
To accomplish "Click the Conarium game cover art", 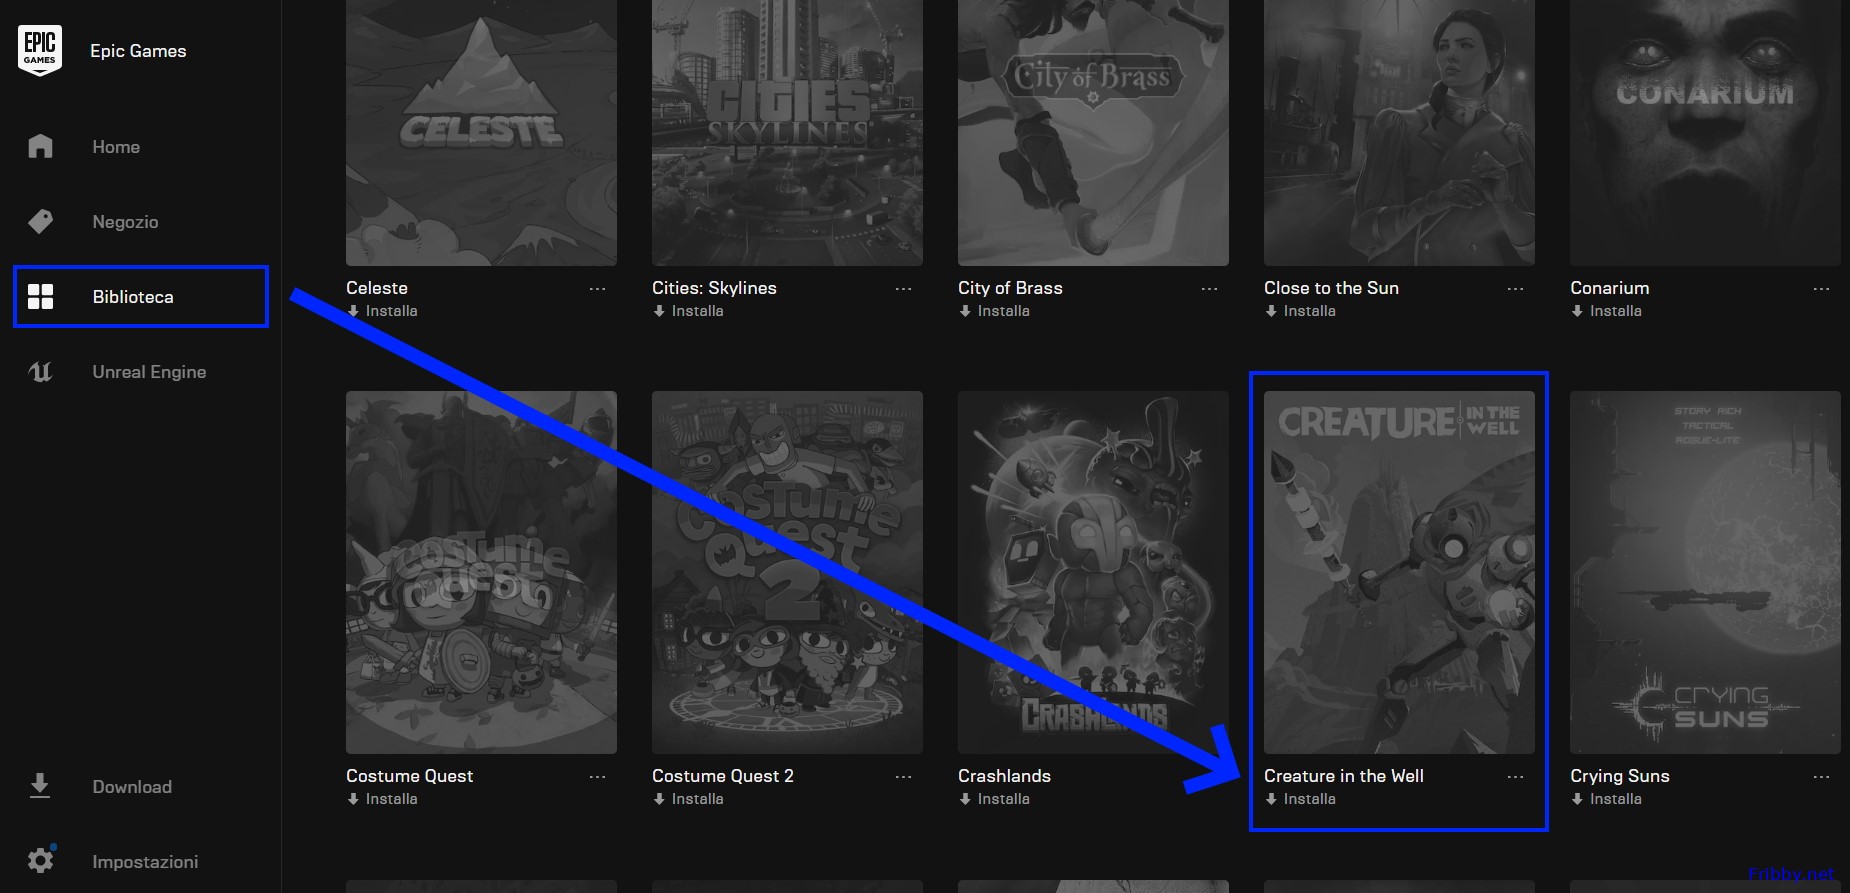I will 1704,132.
